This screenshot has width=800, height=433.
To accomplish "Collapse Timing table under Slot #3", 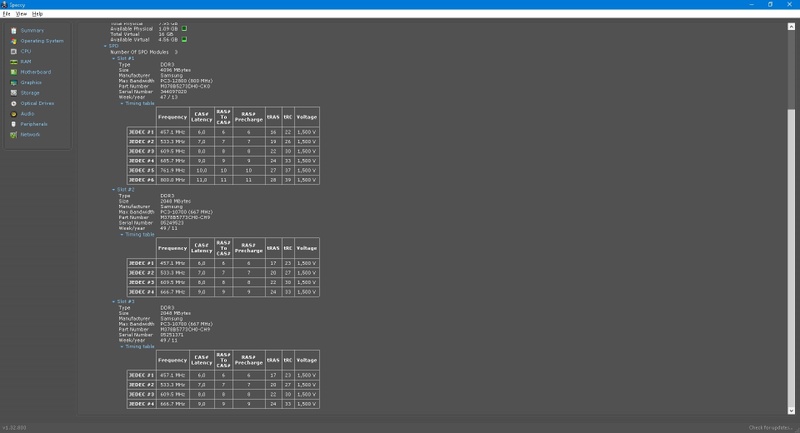I will pos(122,347).
